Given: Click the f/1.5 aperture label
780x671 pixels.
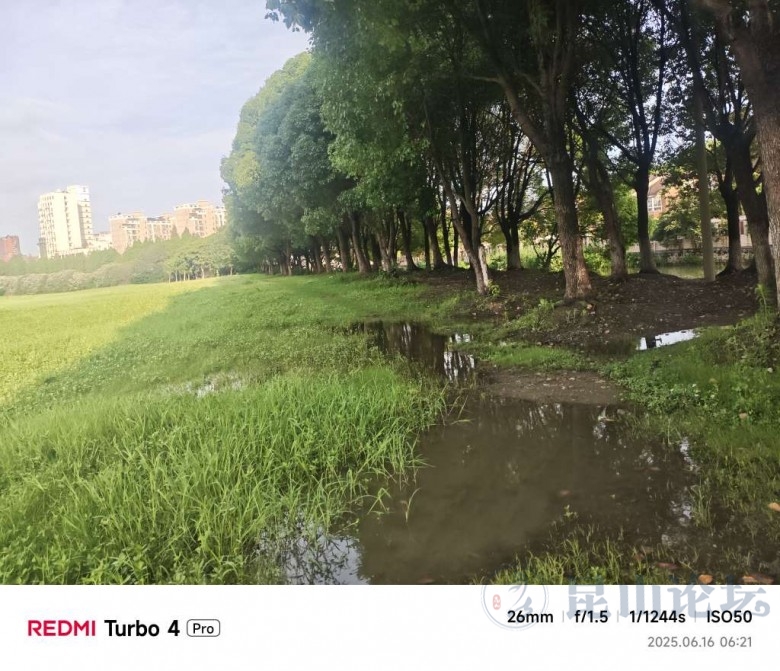Looking at the screenshot, I should click(591, 617).
